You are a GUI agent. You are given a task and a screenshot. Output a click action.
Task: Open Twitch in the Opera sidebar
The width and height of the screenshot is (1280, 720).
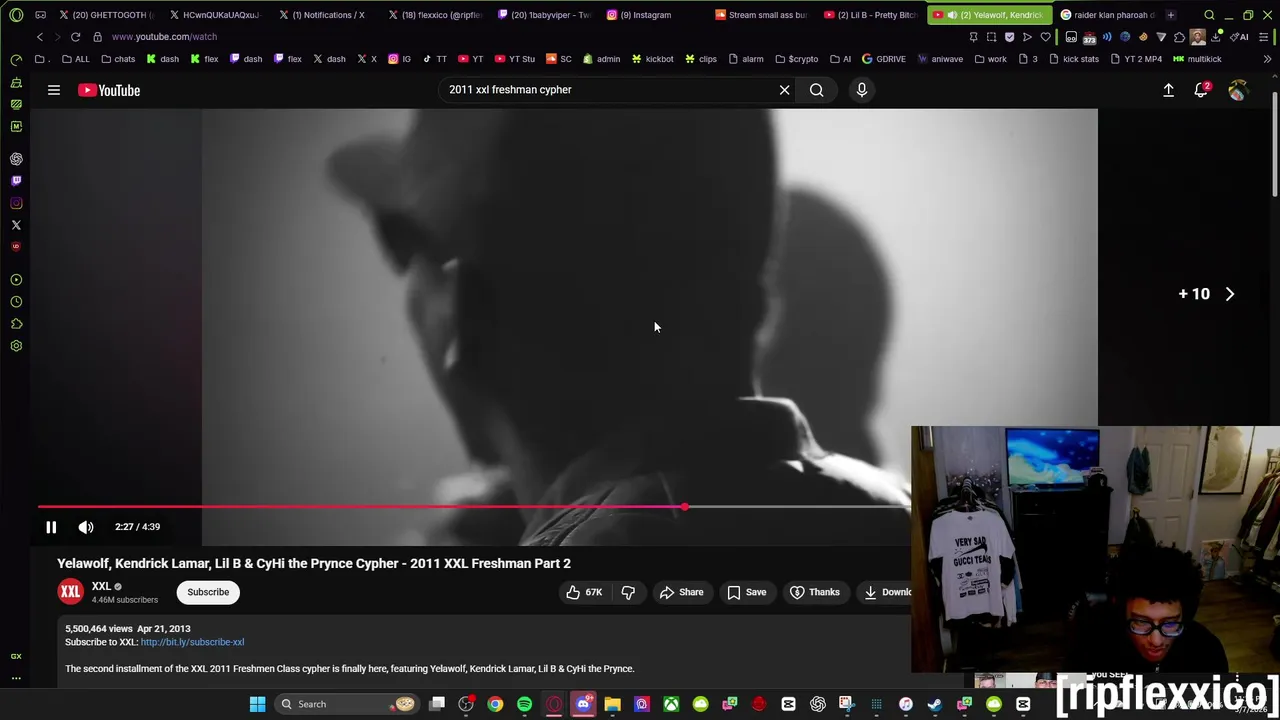click(16, 181)
